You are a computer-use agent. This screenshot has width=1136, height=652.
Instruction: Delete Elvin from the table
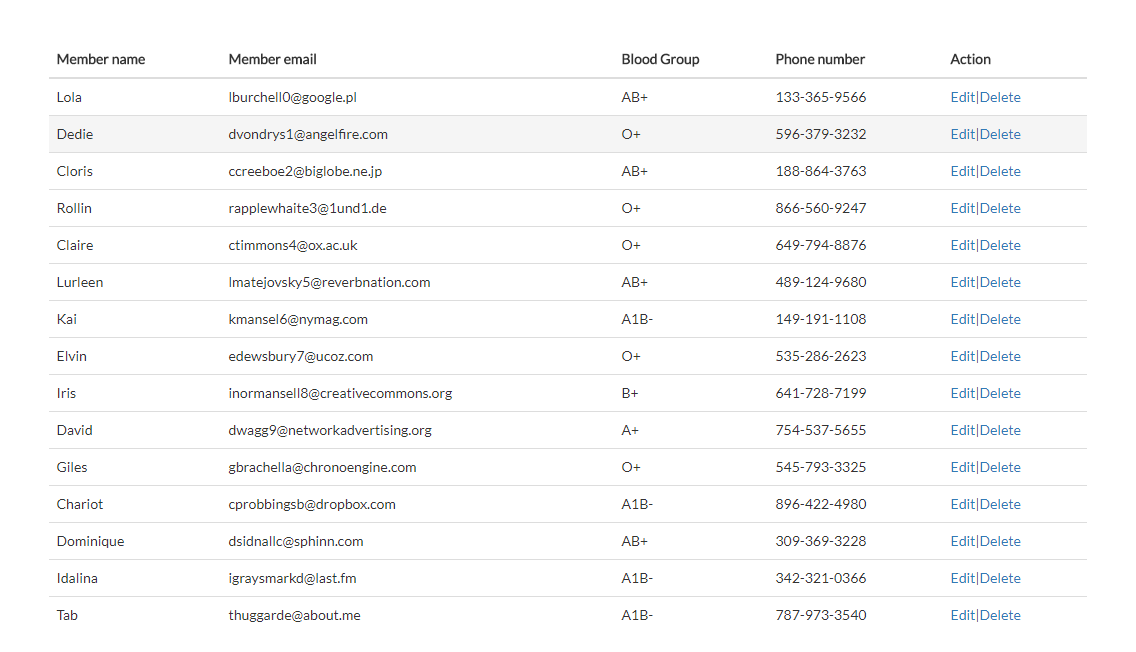(1000, 355)
